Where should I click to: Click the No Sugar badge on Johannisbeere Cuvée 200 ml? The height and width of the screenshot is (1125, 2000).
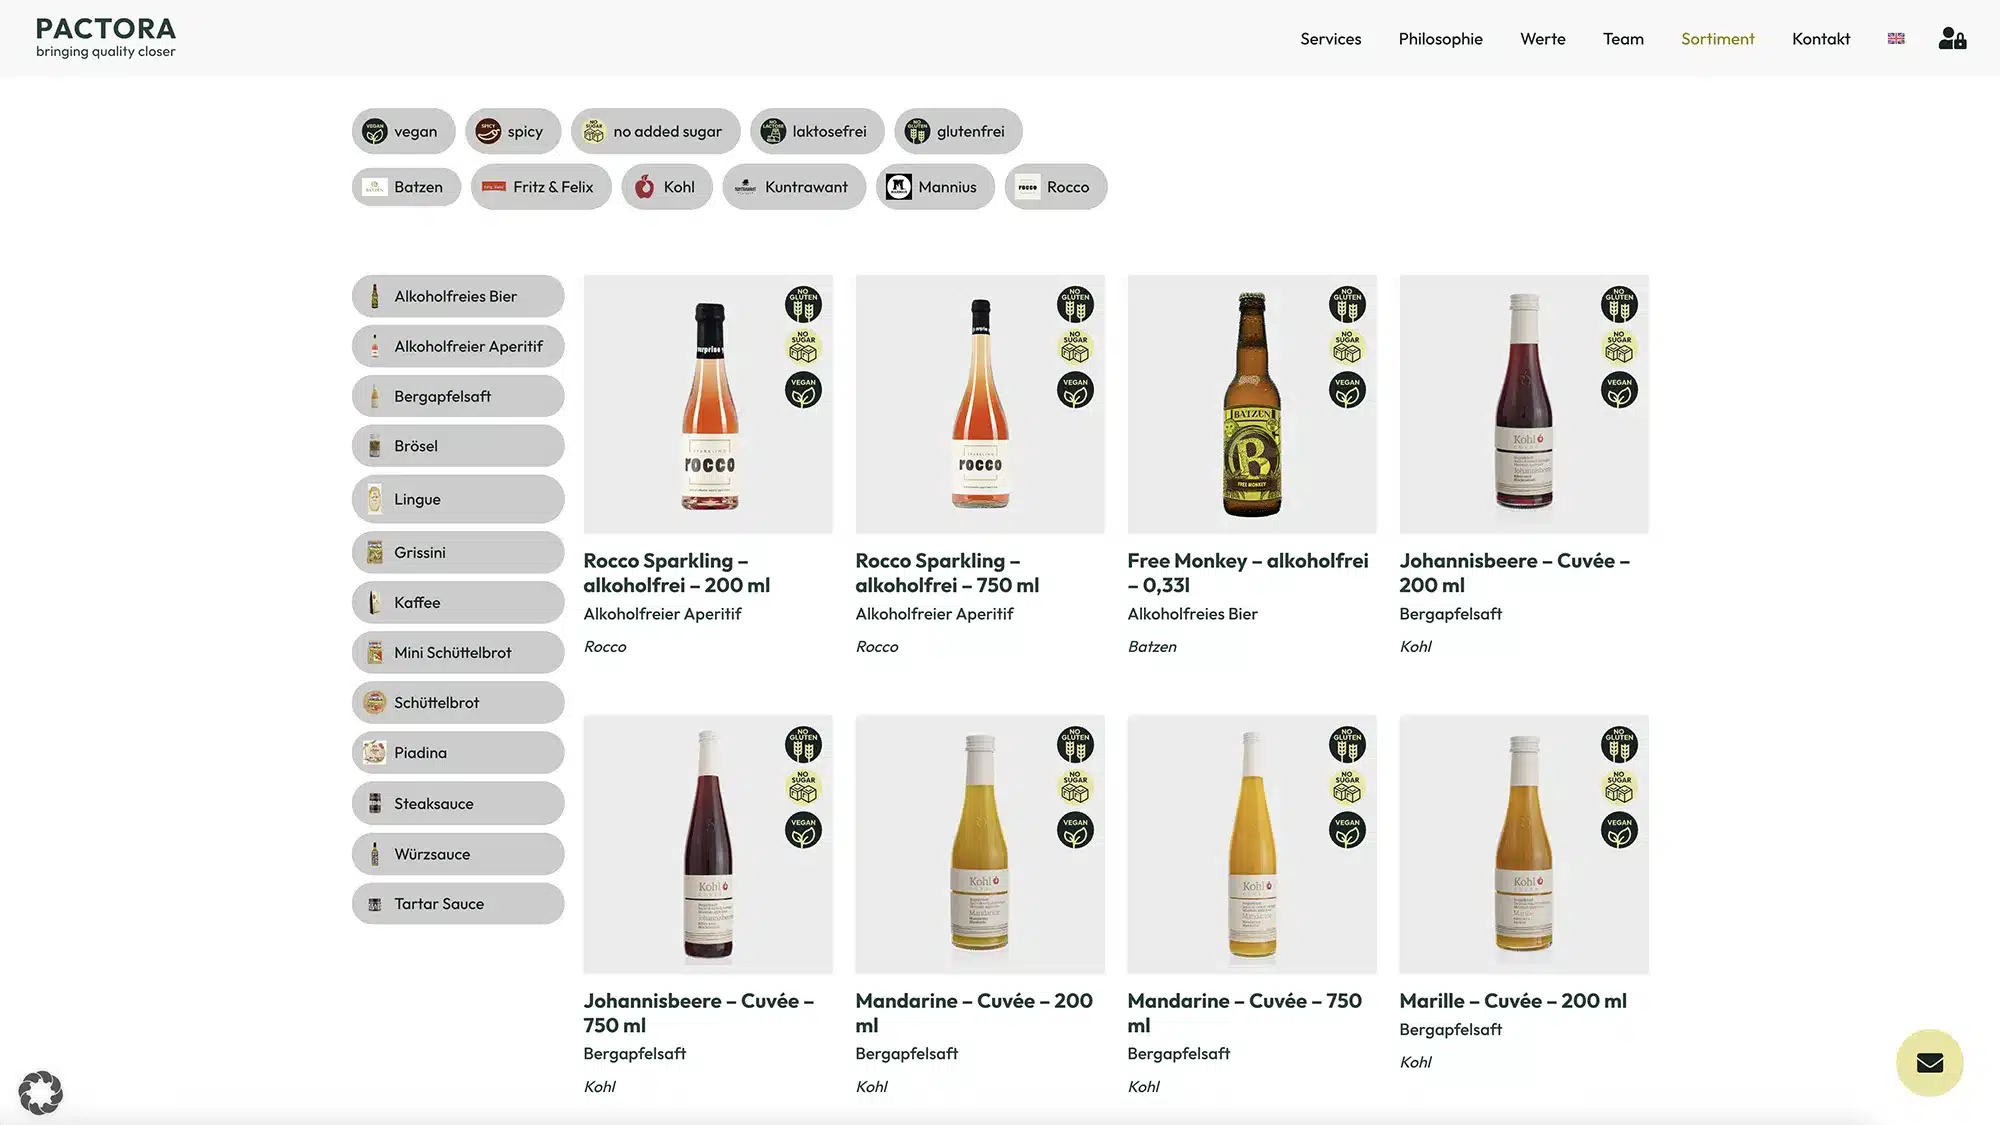(1619, 347)
